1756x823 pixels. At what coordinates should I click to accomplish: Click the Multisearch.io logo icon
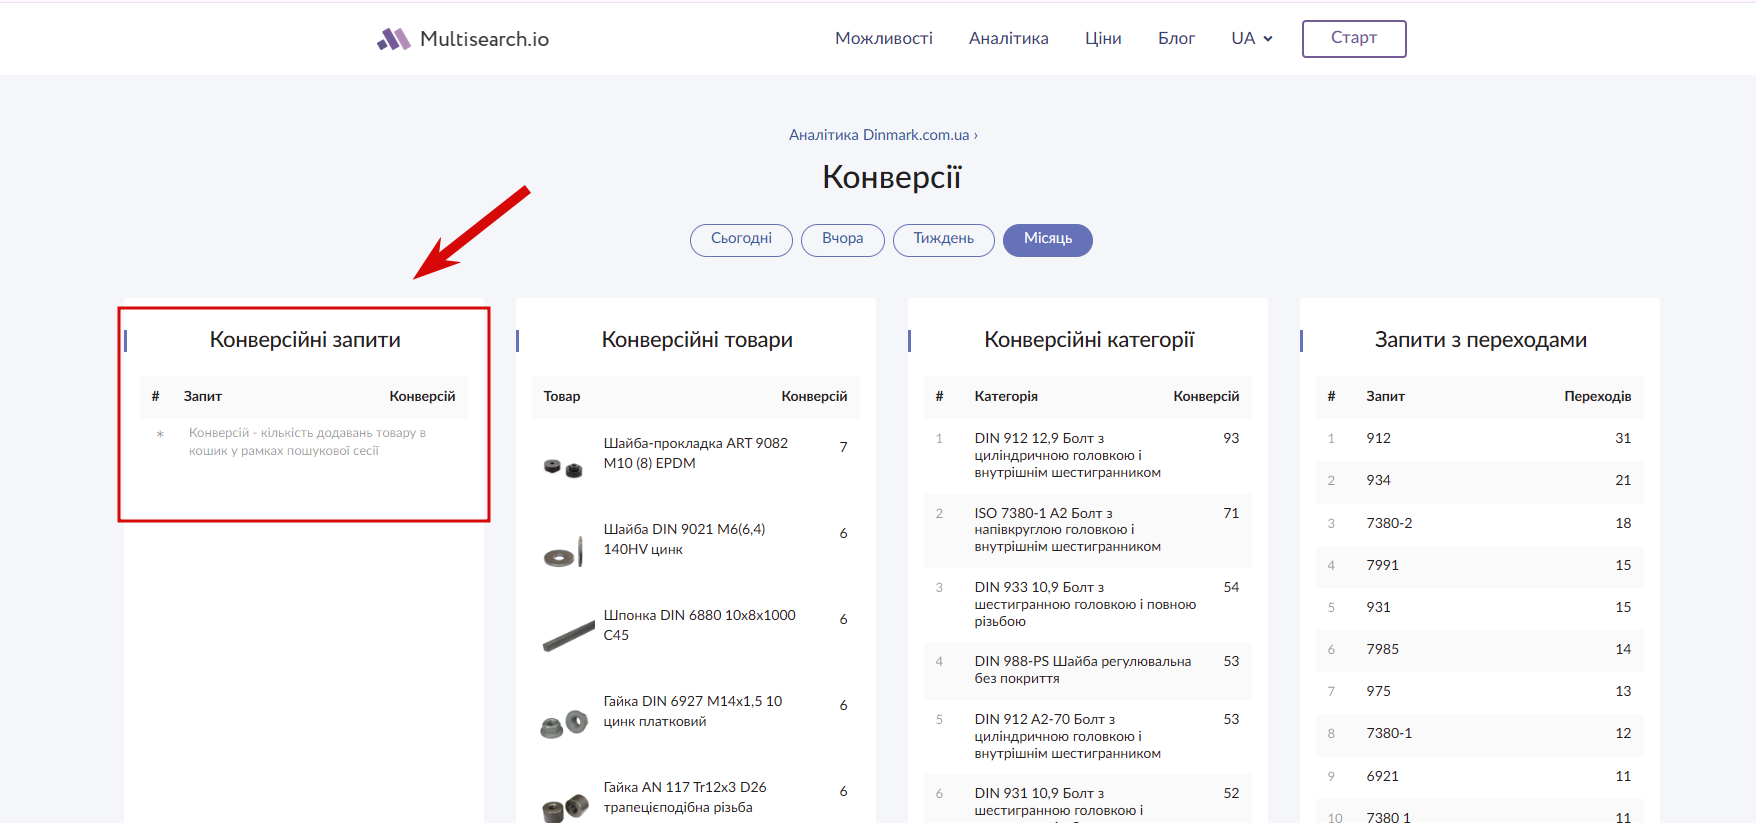394,39
